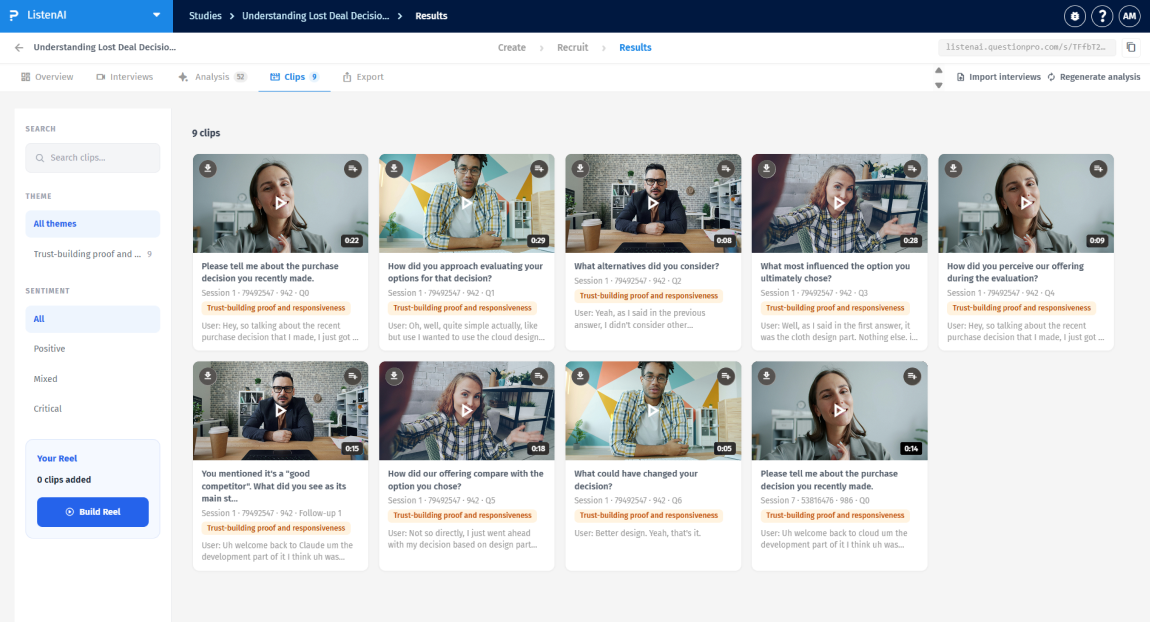Download the 'What most influenced the option' clip
Screen dimensions: 1150x622
(x=767, y=169)
